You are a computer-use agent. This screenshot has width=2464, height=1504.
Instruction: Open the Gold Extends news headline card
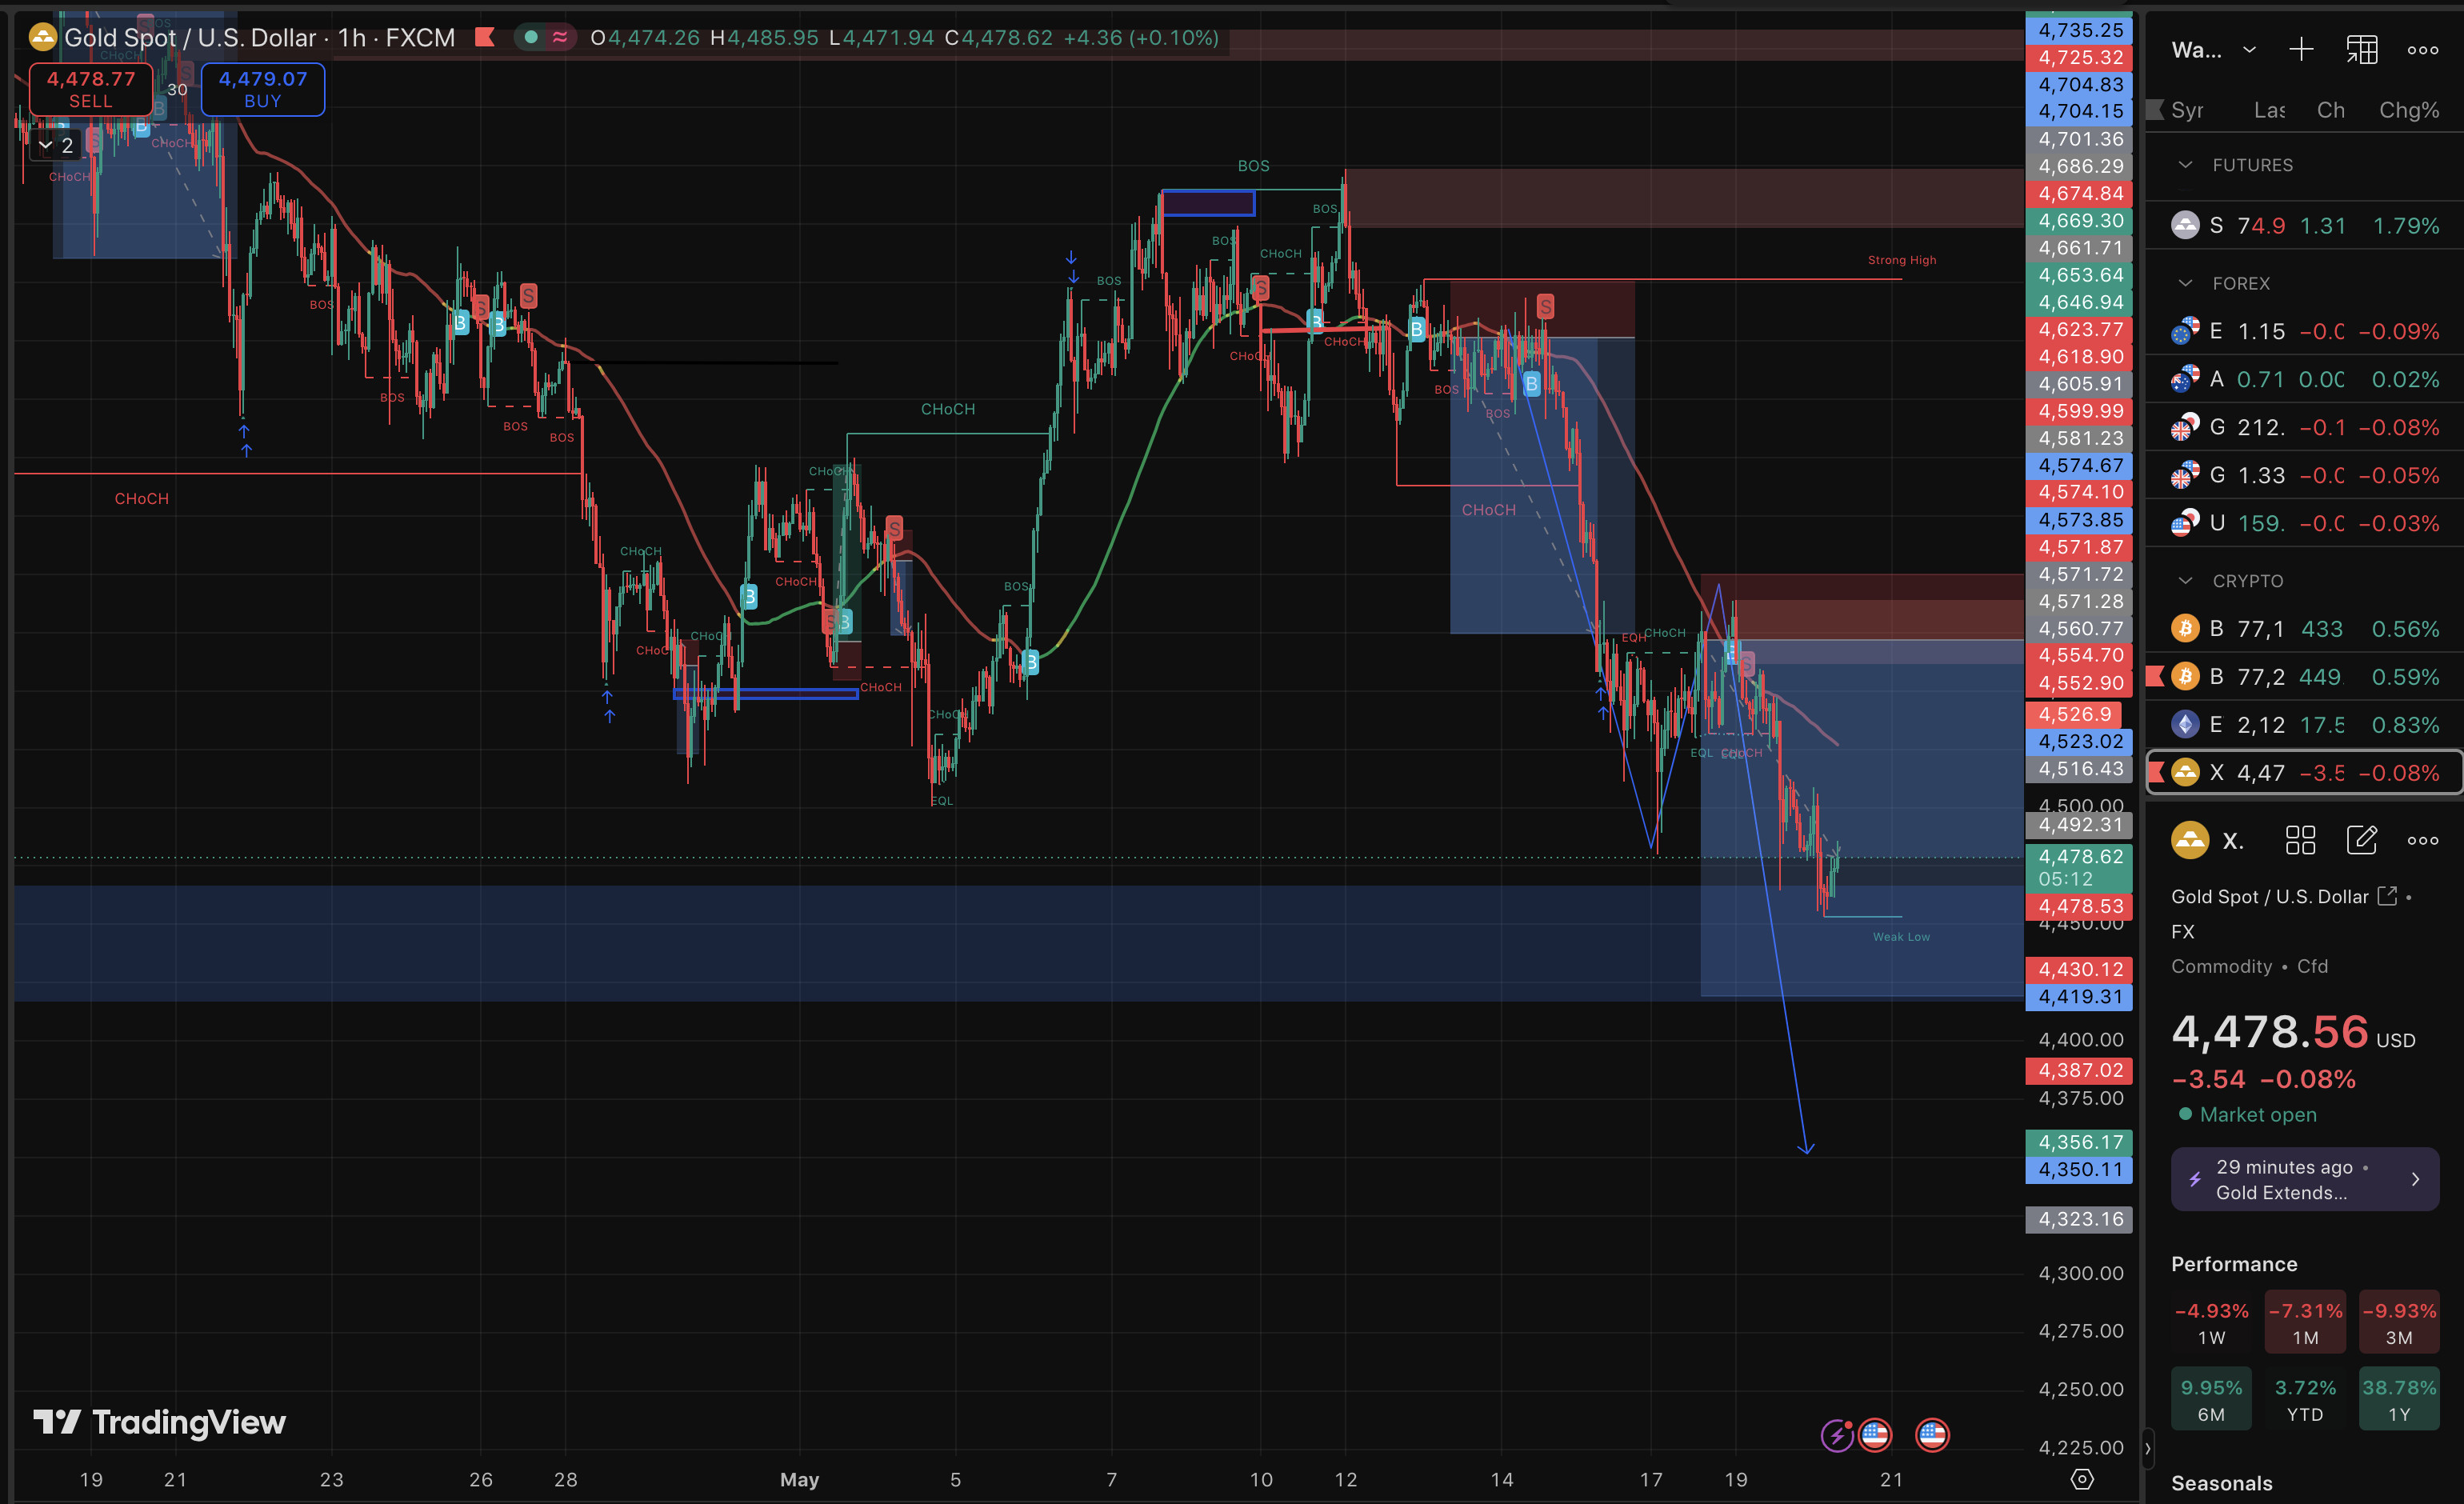tap(2304, 1179)
